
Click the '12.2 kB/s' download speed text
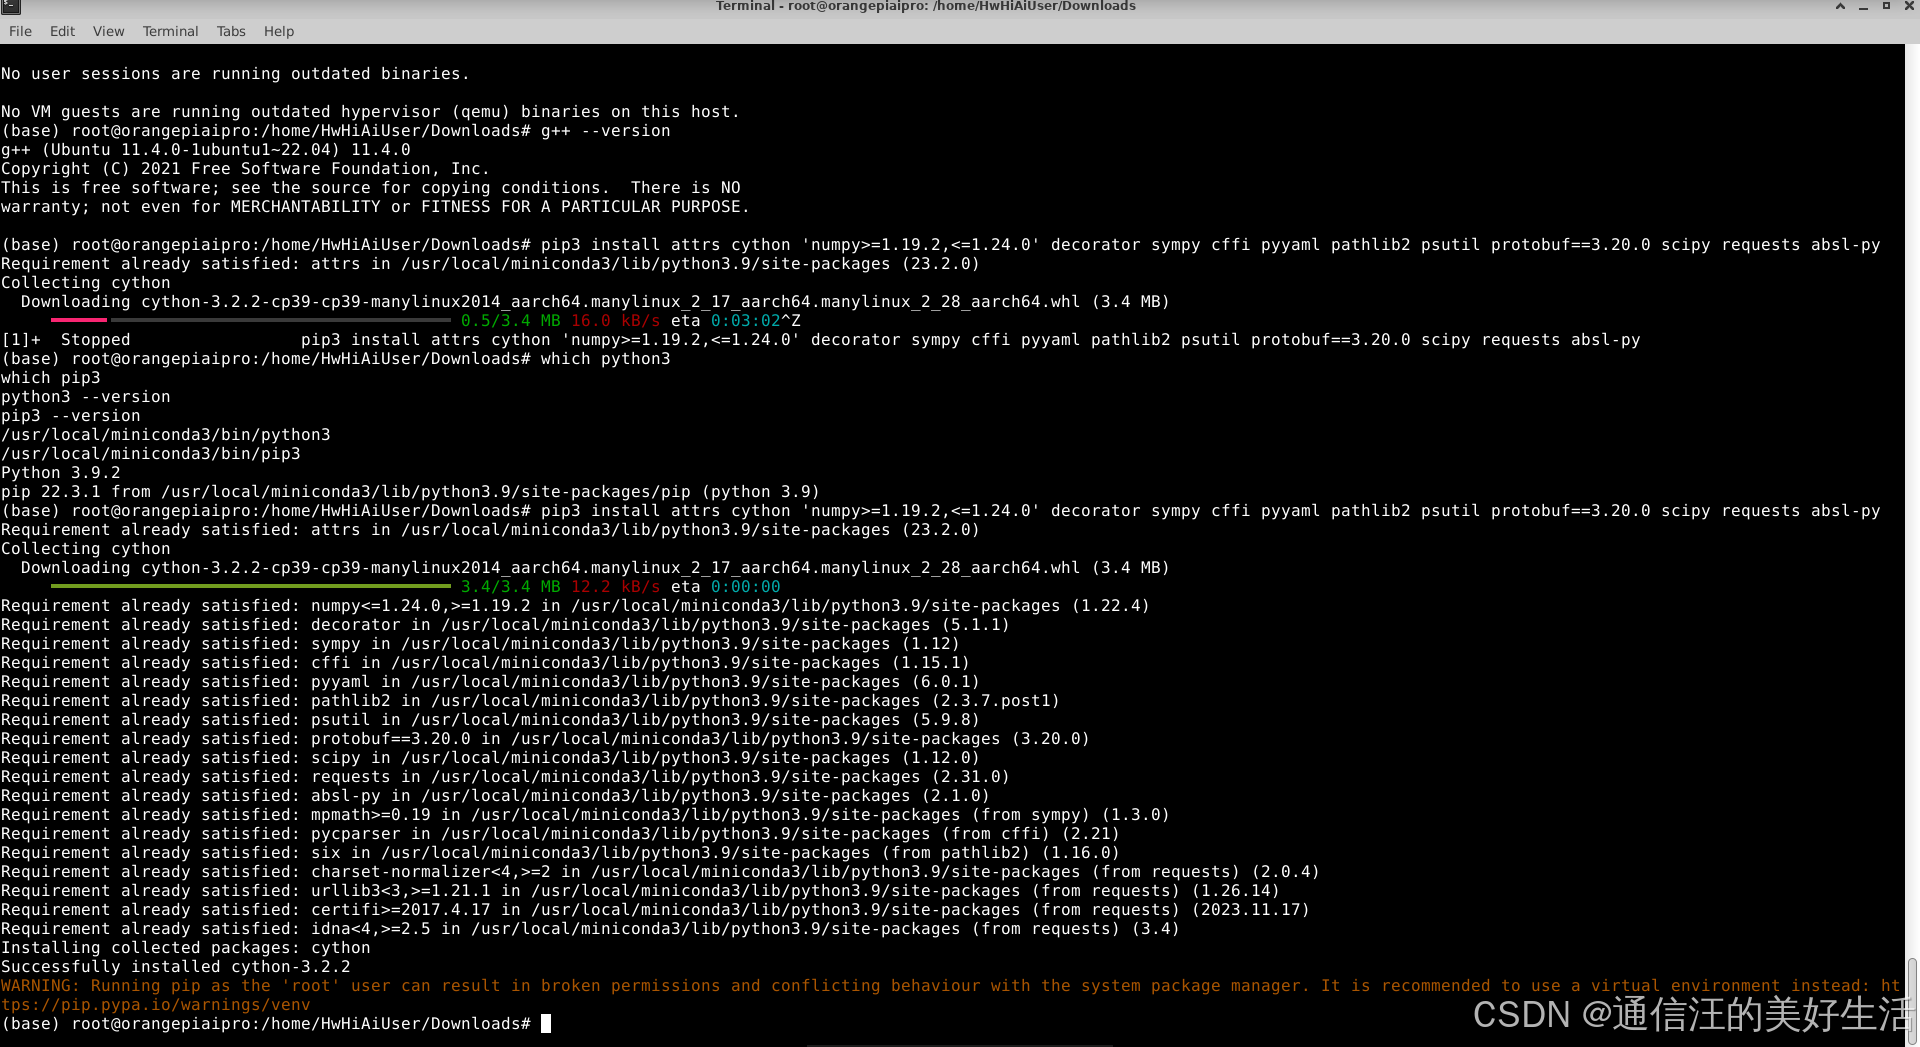pyautogui.click(x=616, y=587)
